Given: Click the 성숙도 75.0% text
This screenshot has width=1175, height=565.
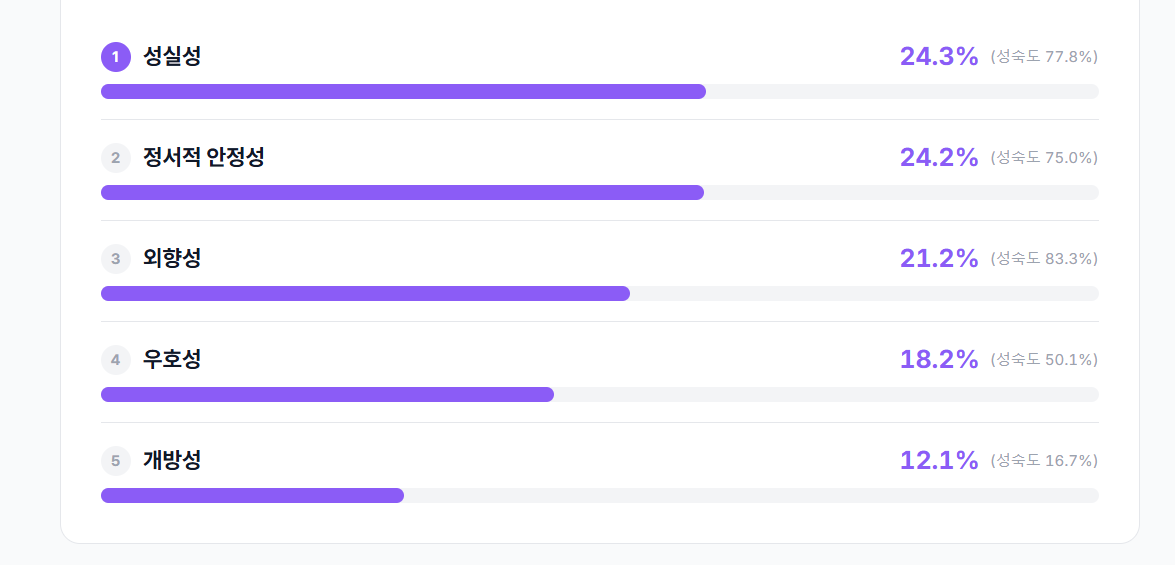Looking at the screenshot, I should pos(1044,158).
